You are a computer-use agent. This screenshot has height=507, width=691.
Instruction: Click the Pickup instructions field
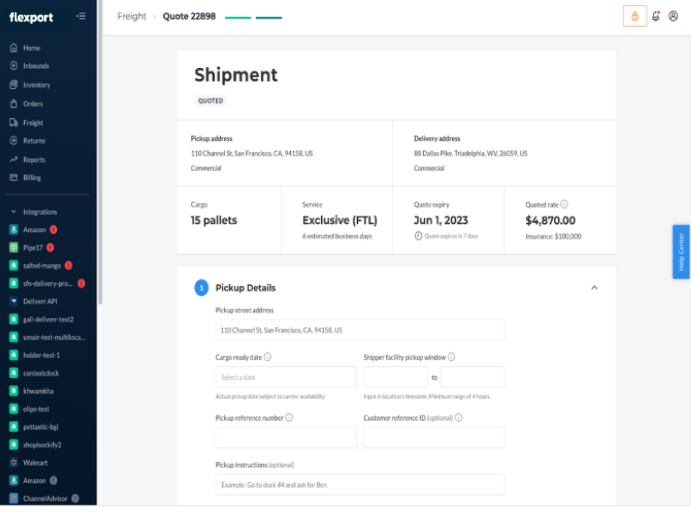pyautogui.click(x=360, y=485)
